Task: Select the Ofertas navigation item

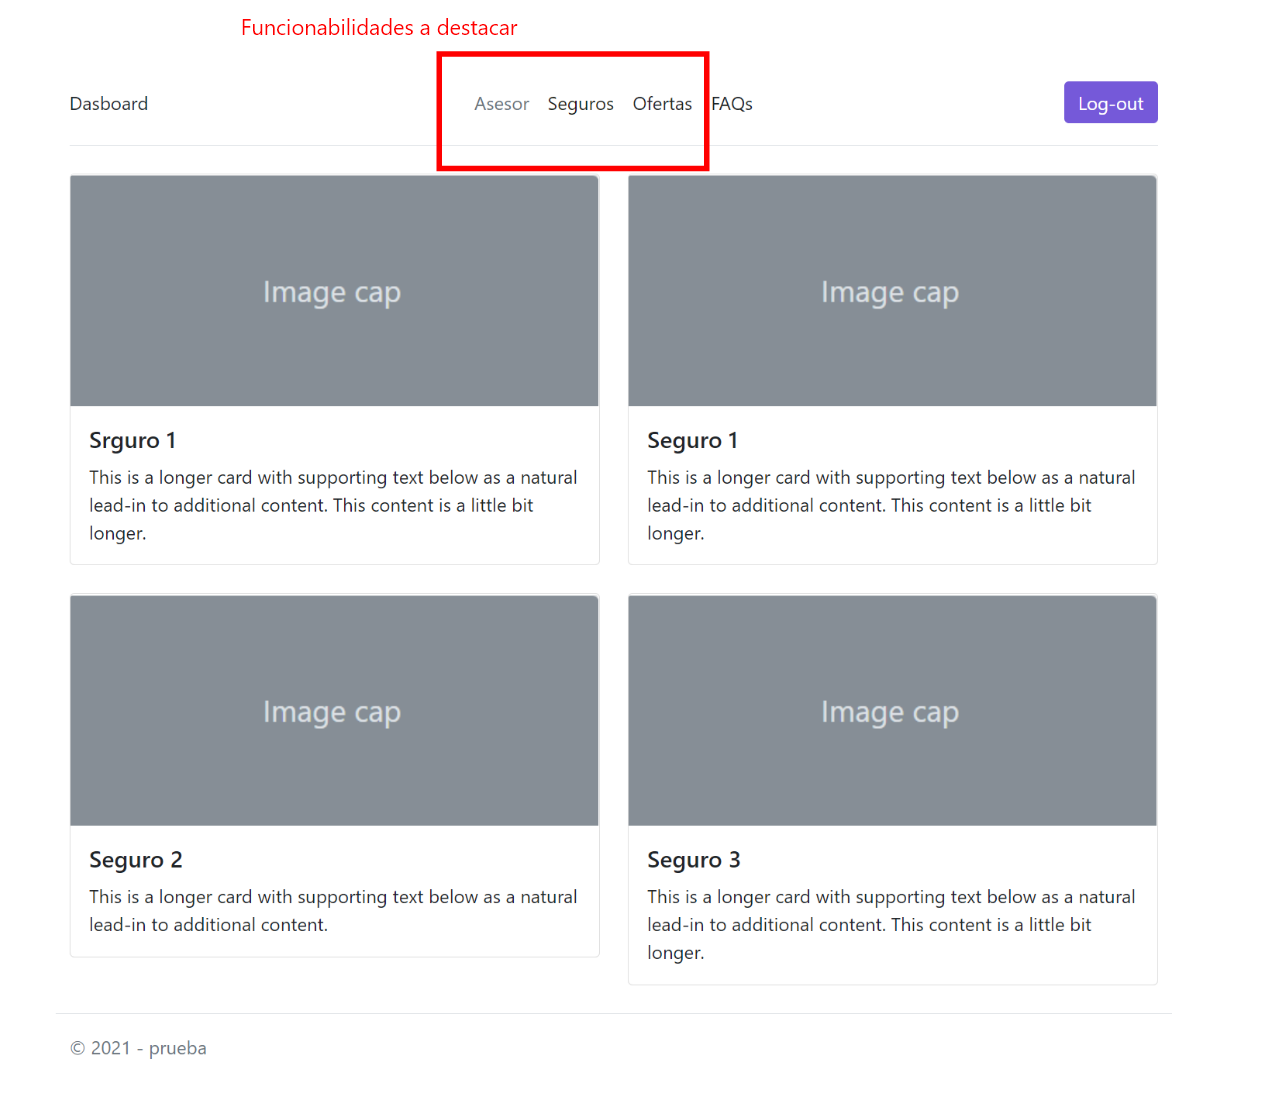Action: click(x=662, y=103)
